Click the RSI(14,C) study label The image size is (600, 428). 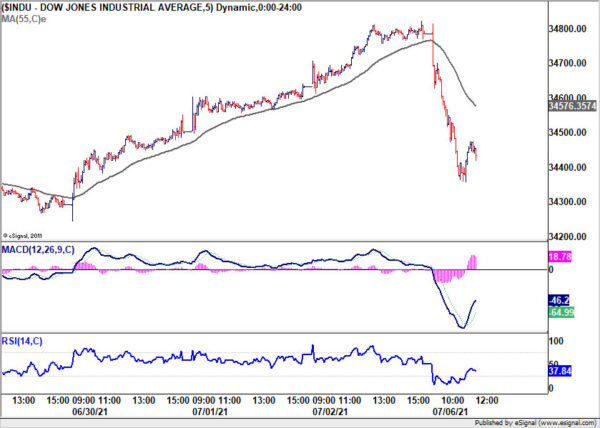point(22,341)
